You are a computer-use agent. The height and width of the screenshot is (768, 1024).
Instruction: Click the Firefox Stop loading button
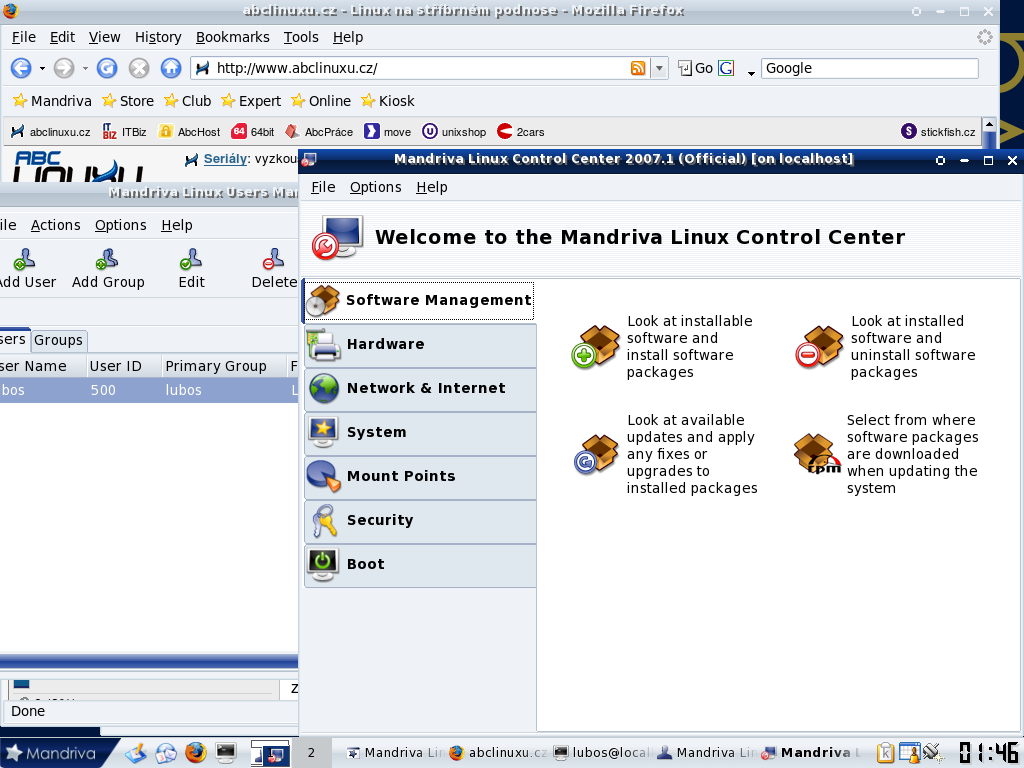(138, 68)
